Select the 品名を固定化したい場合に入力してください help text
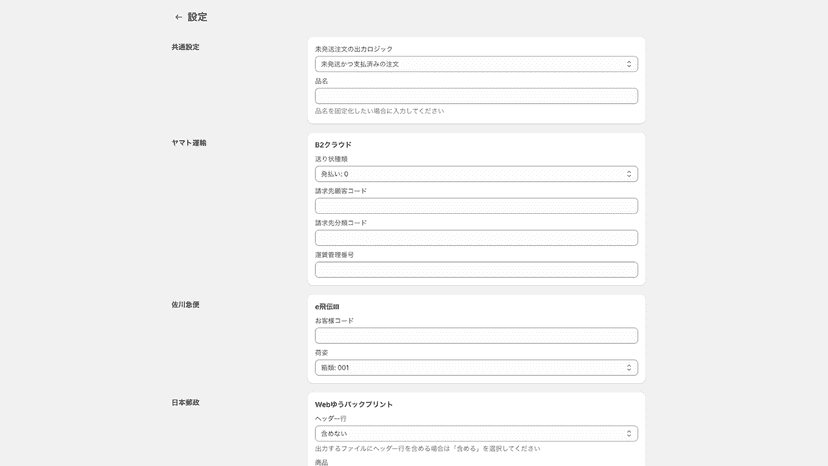Viewport: 828px width, 466px height. [380, 111]
